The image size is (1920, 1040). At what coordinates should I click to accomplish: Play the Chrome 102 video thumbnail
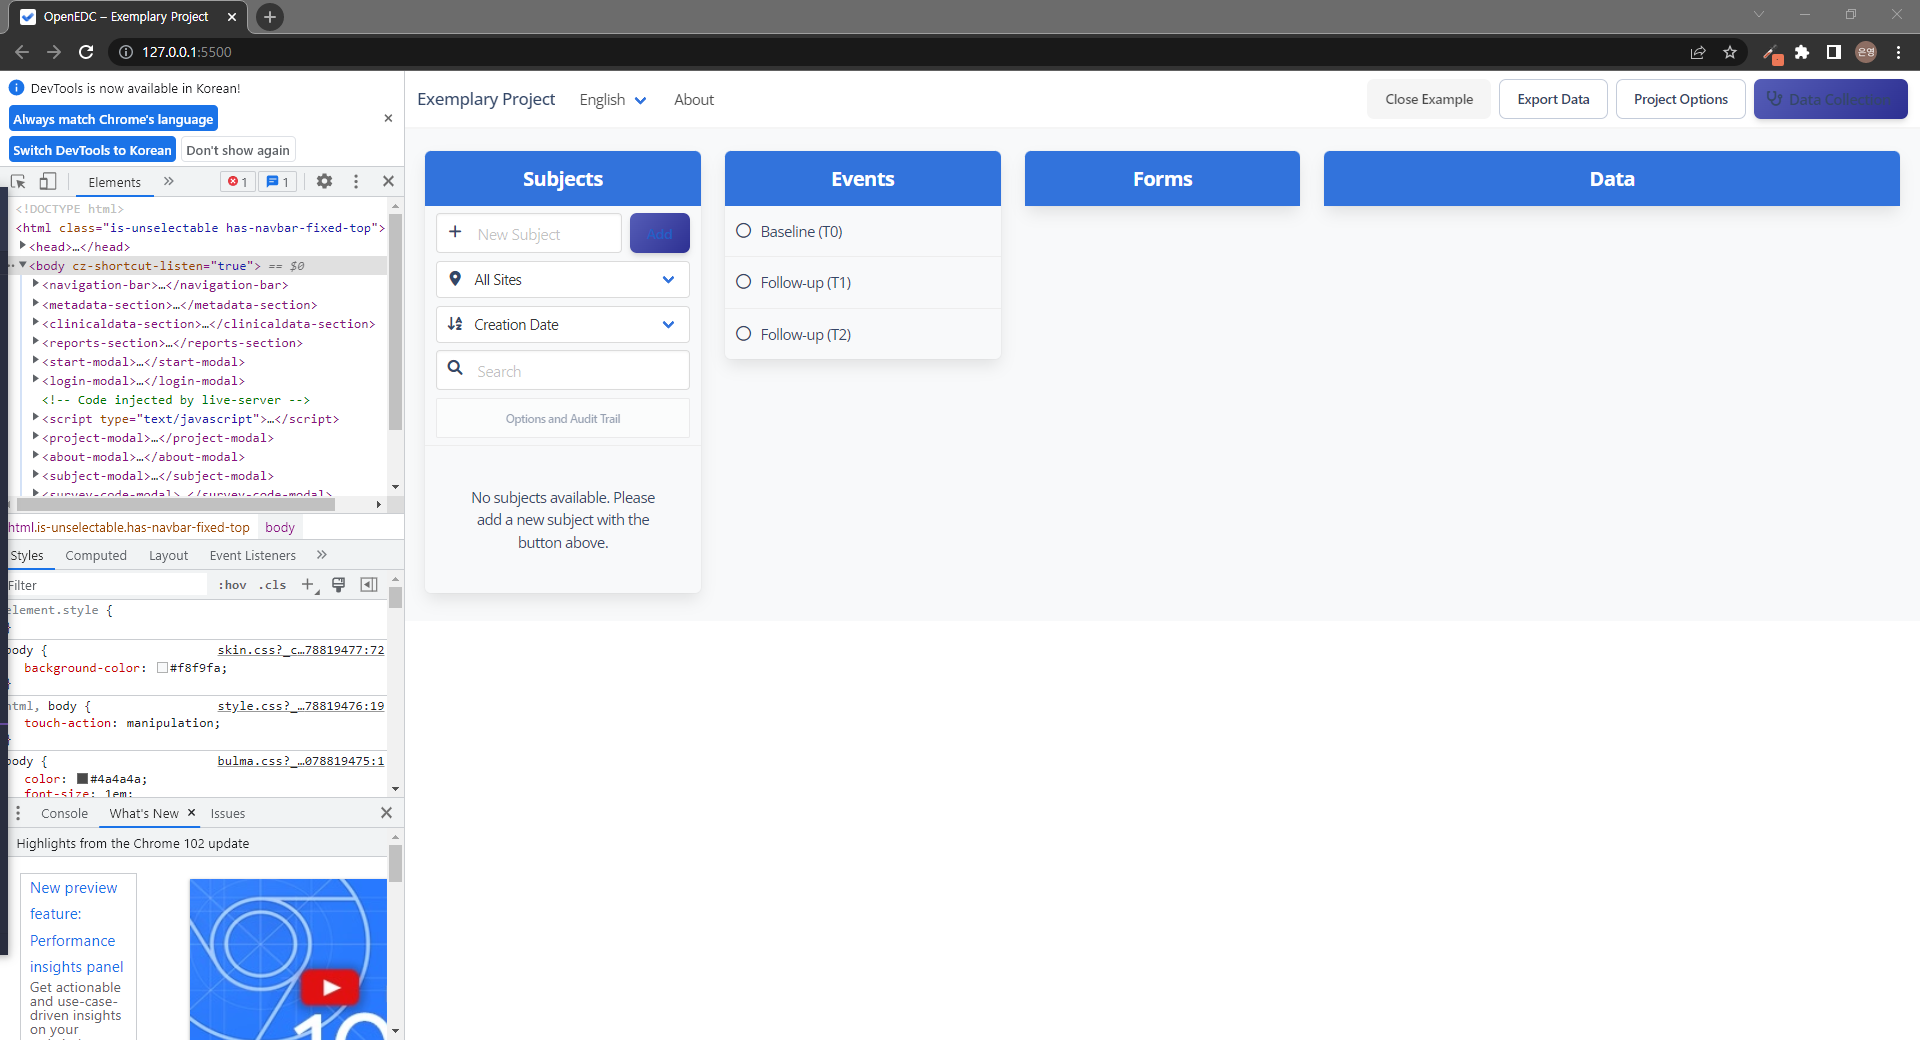pyautogui.click(x=330, y=988)
